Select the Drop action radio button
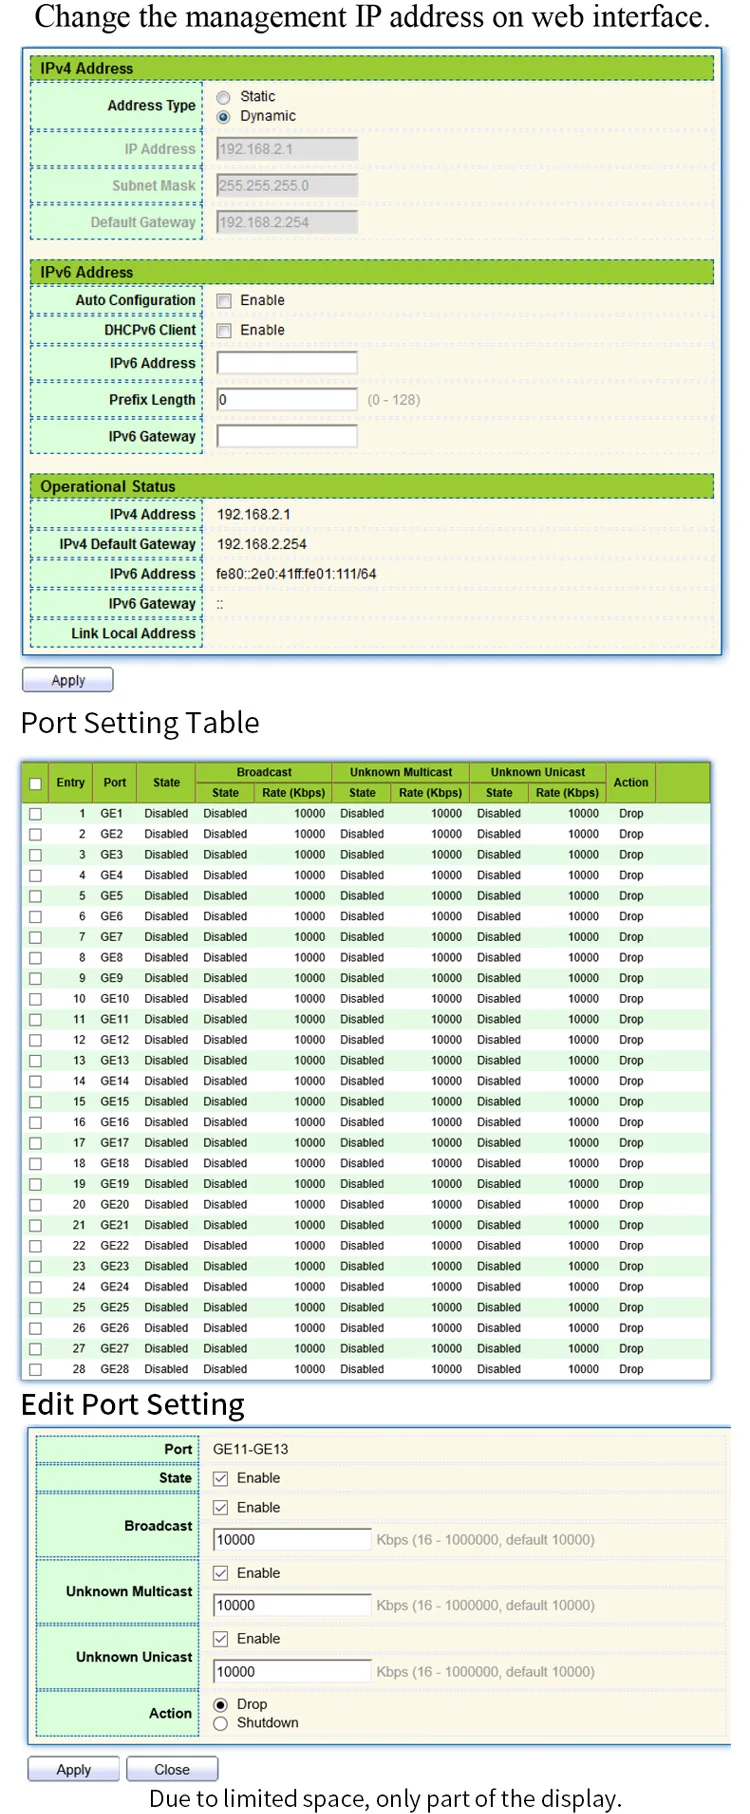 [221, 1705]
